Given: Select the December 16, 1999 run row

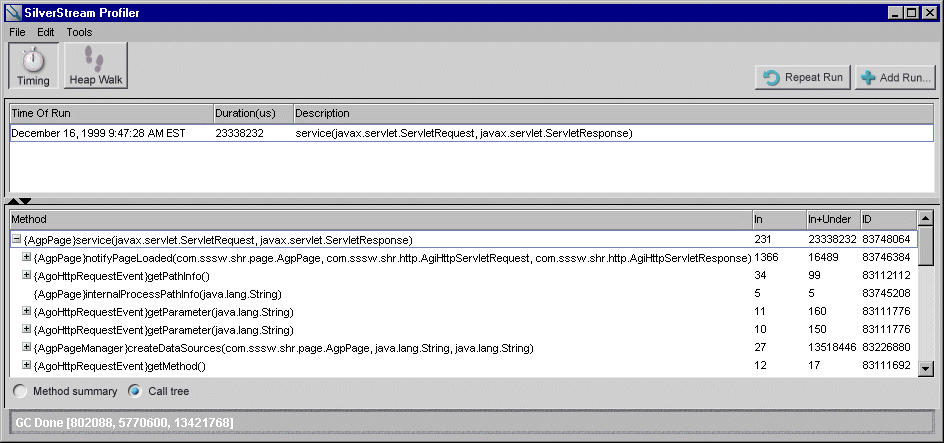Looking at the screenshot, I should pos(472,133).
